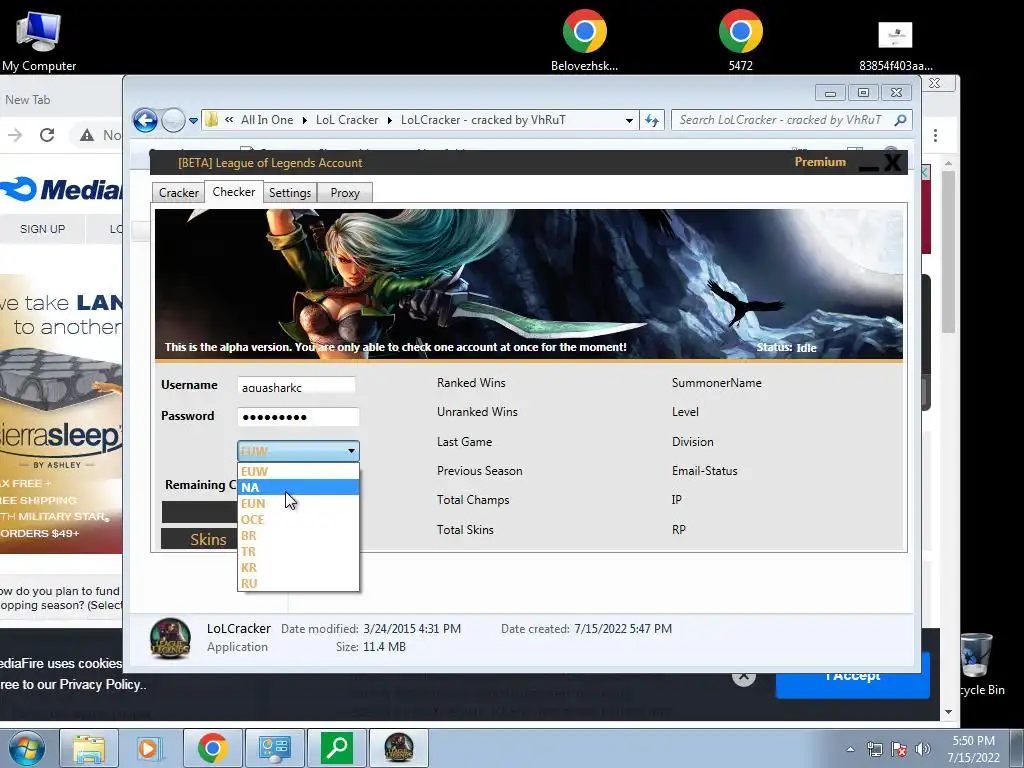This screenshot has width=1024, height=768.
Task: Switch to the Cracker tab
Action: (x=178, y=193)
